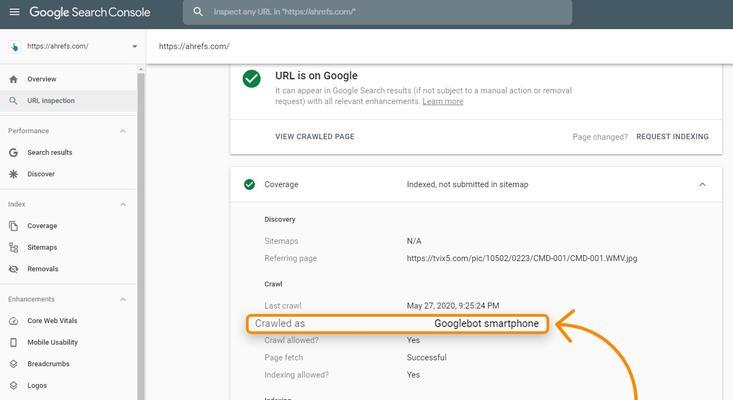The height and width of the screenshot is (400, 733).
Task: Click the 'N/A' Sitemaps value
Action: [x=414, y=241]
